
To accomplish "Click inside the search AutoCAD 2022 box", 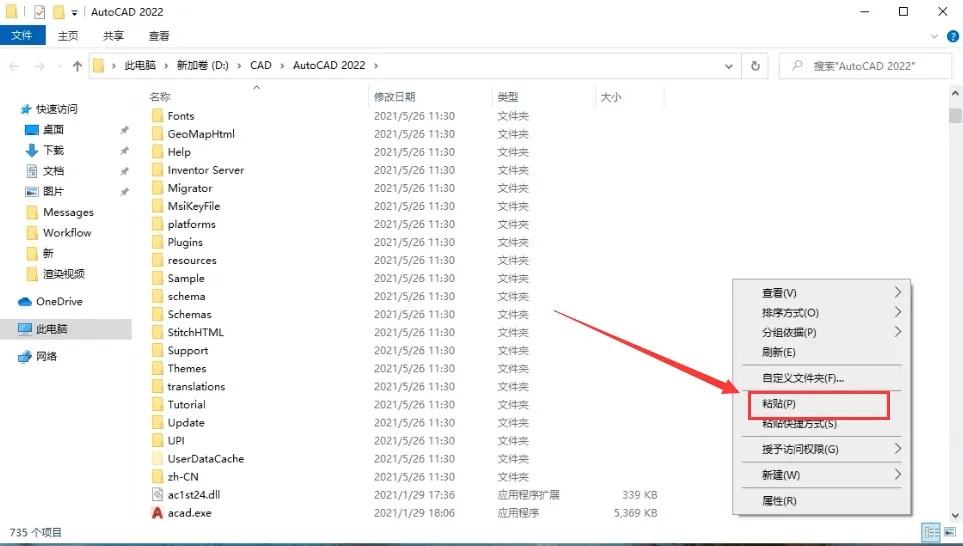I will pos(865,66).
